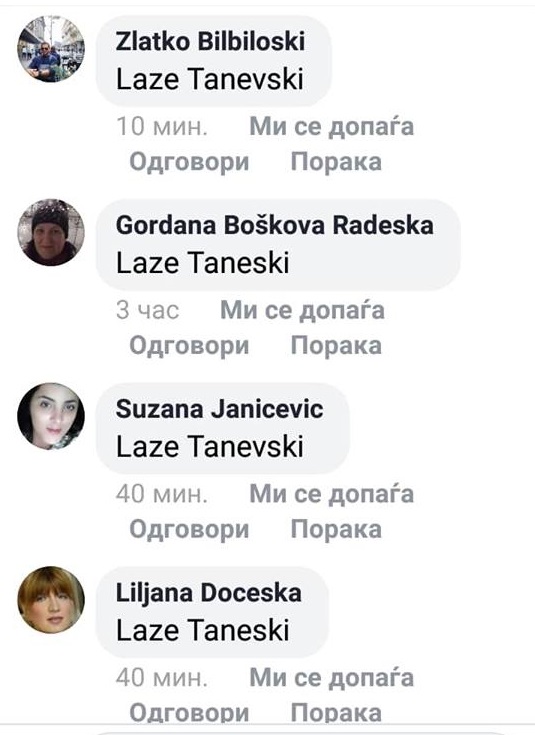535x735 pixels.
Task: Click the name Gordana Boškova Radeska
Action: click(274, 225)
